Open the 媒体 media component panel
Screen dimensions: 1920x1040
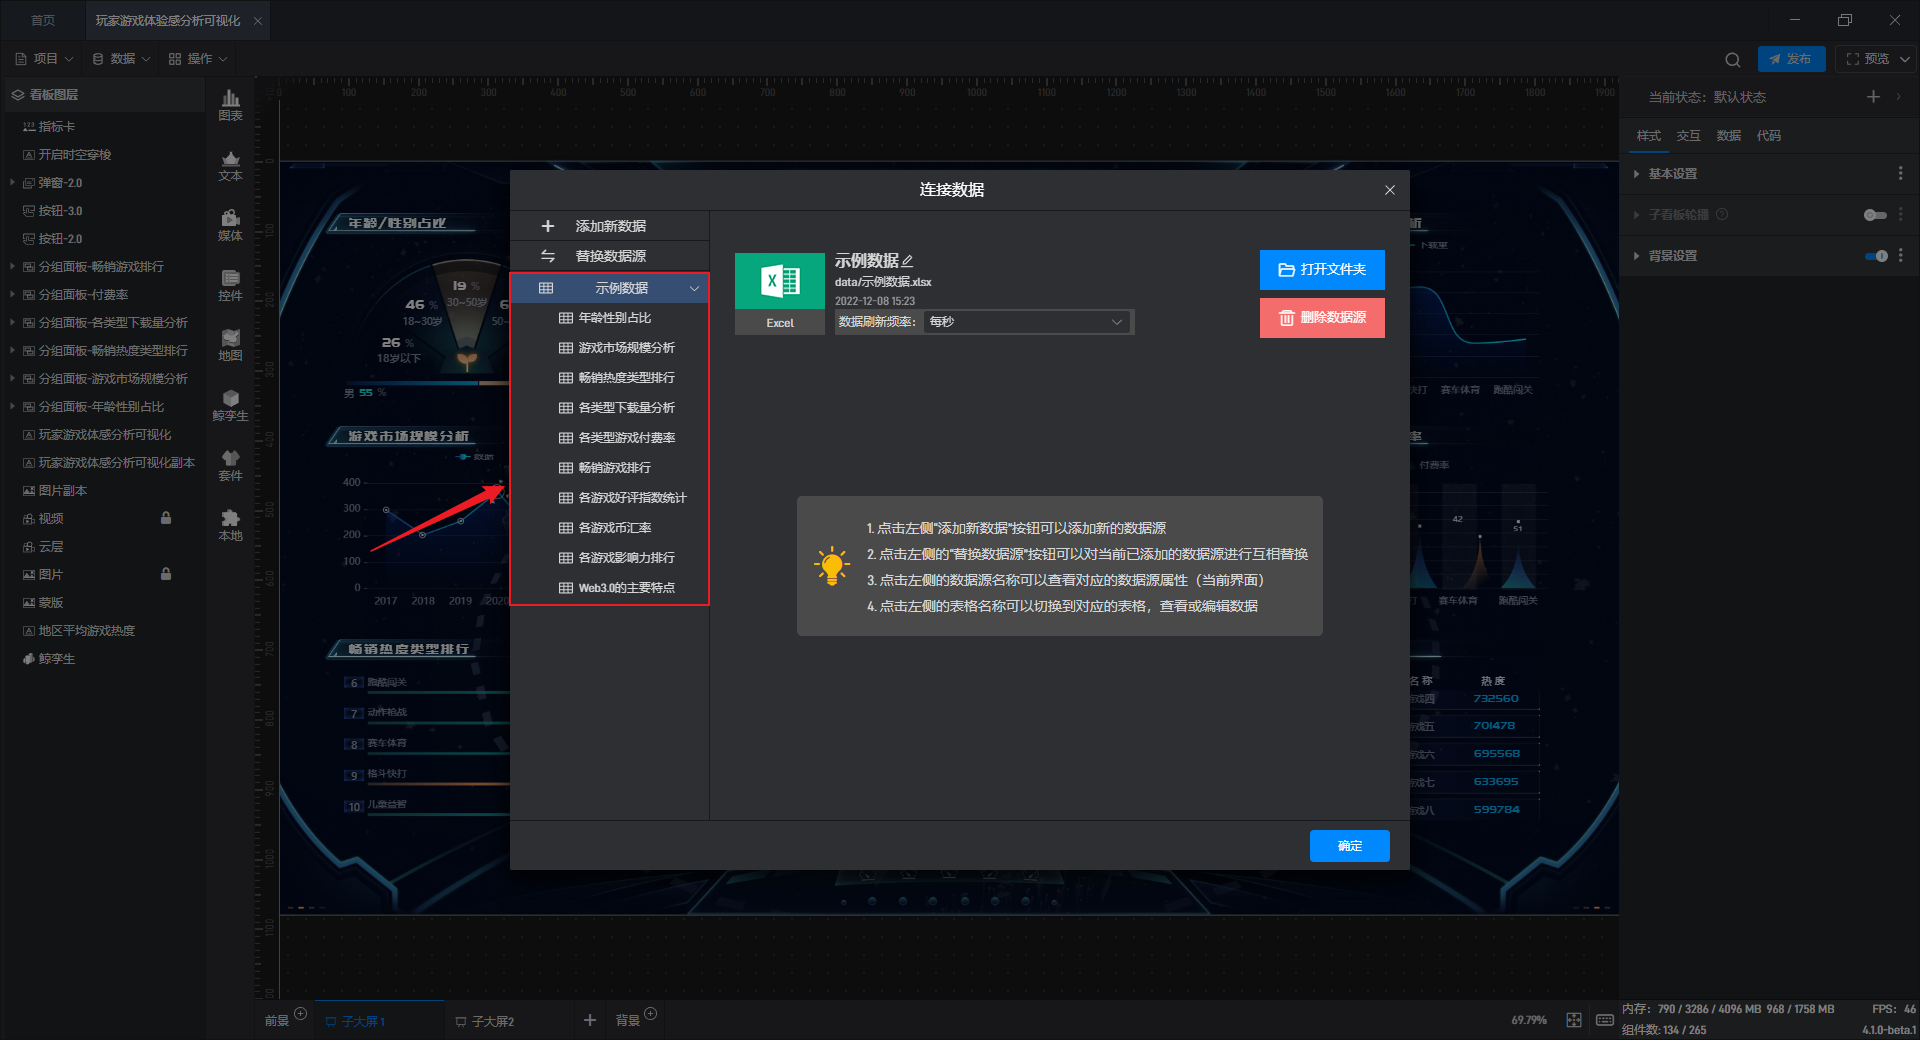(x=230, y=225)
